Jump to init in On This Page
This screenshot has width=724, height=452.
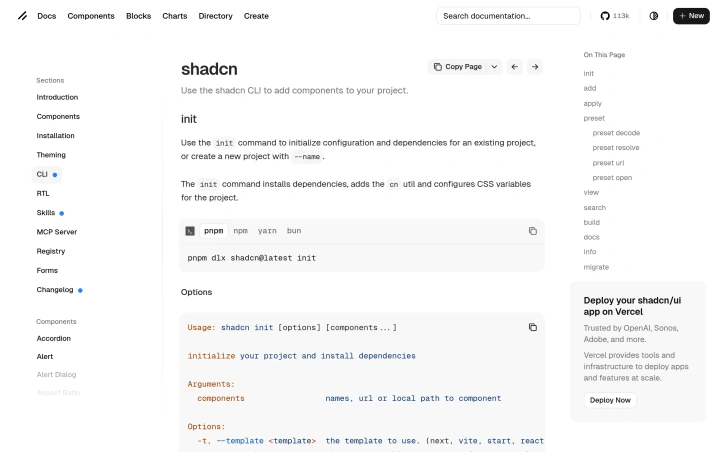click(x=589, y=73)
